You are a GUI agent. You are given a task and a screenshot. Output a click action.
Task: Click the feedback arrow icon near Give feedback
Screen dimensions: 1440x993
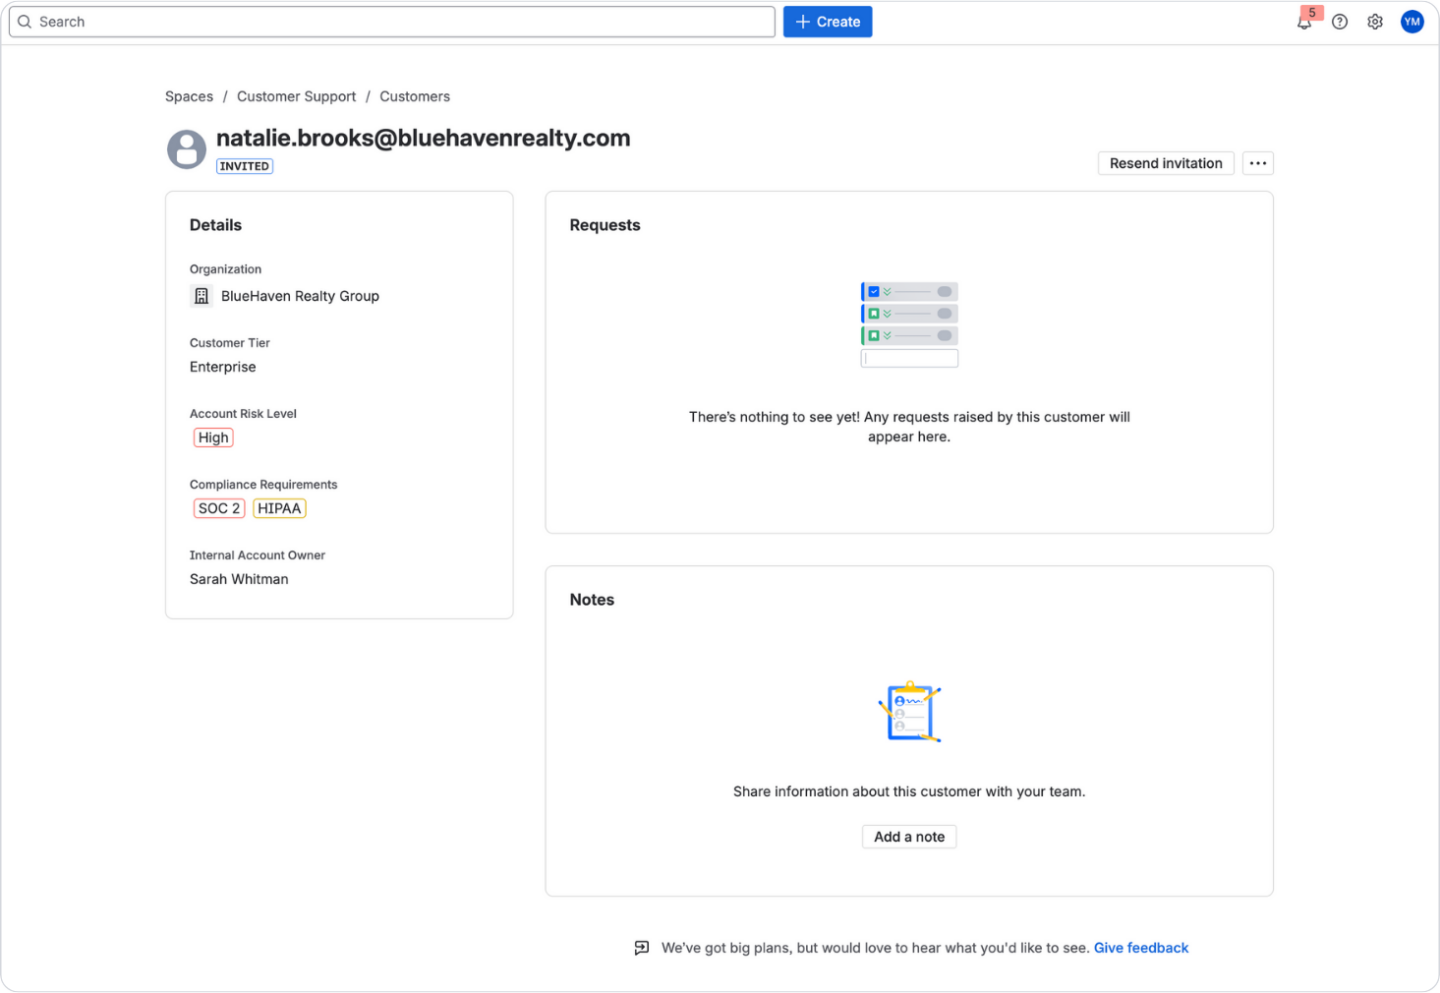(641, 947)
